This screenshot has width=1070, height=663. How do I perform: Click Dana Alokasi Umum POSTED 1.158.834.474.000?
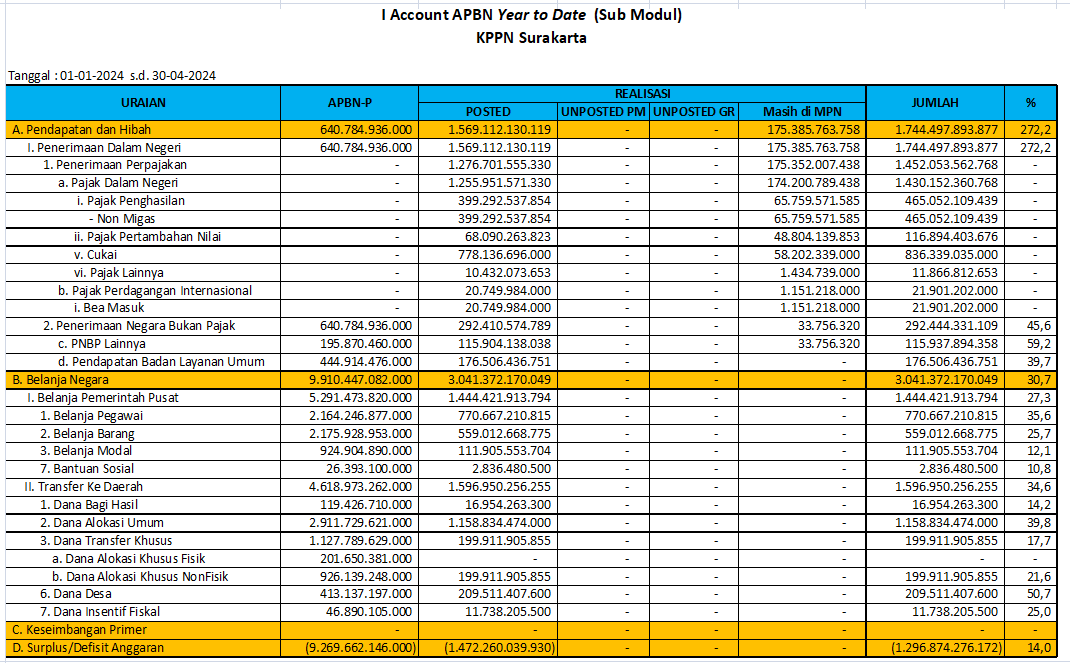pos(500,523)
